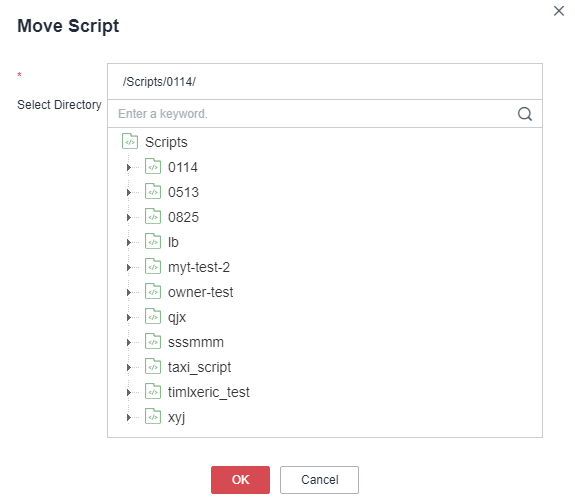Expand the owner-test folder arrow
Image resolution: width=575 pixels, height=500 pixels.
pos(128,292)
